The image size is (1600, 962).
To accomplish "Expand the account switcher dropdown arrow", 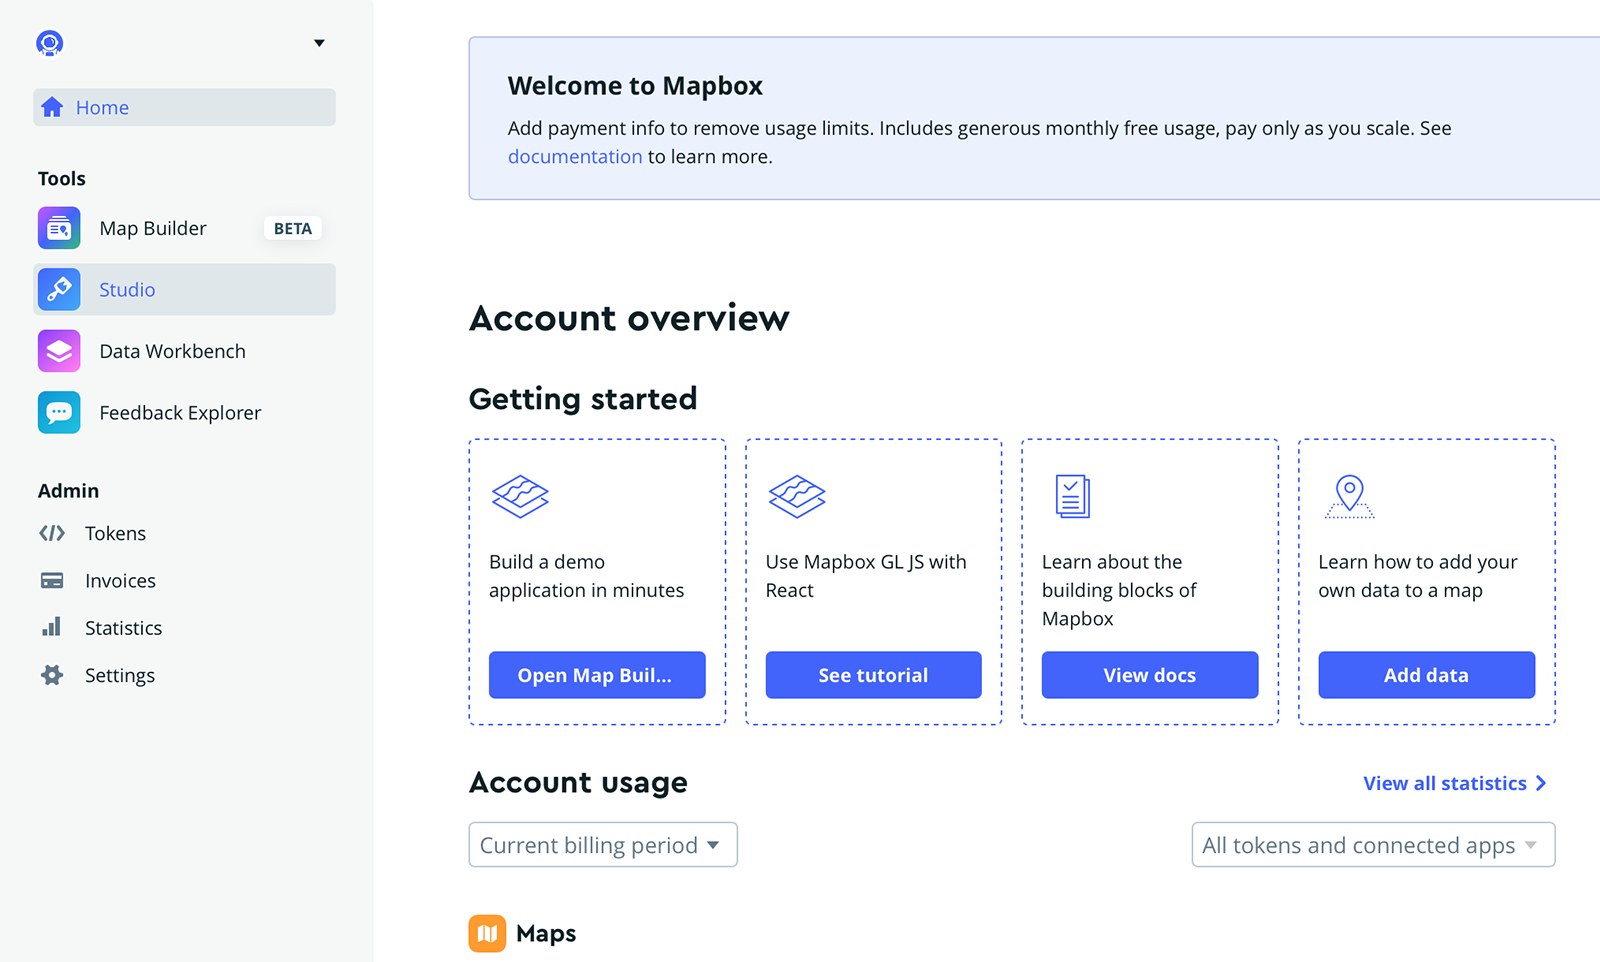I will [319, 43].
